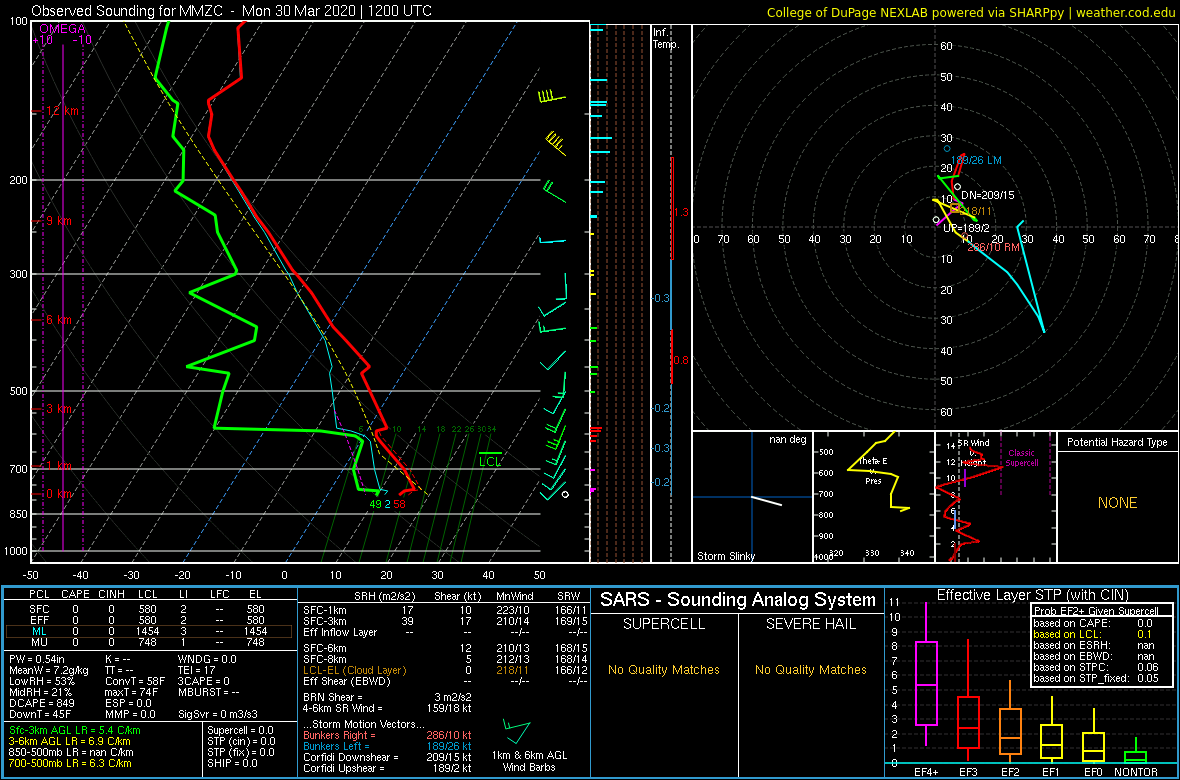This screenshot has height=780, width=1180.
Task: Click the MeanW = 7.2g/kg value
Action: pos(47,671)
